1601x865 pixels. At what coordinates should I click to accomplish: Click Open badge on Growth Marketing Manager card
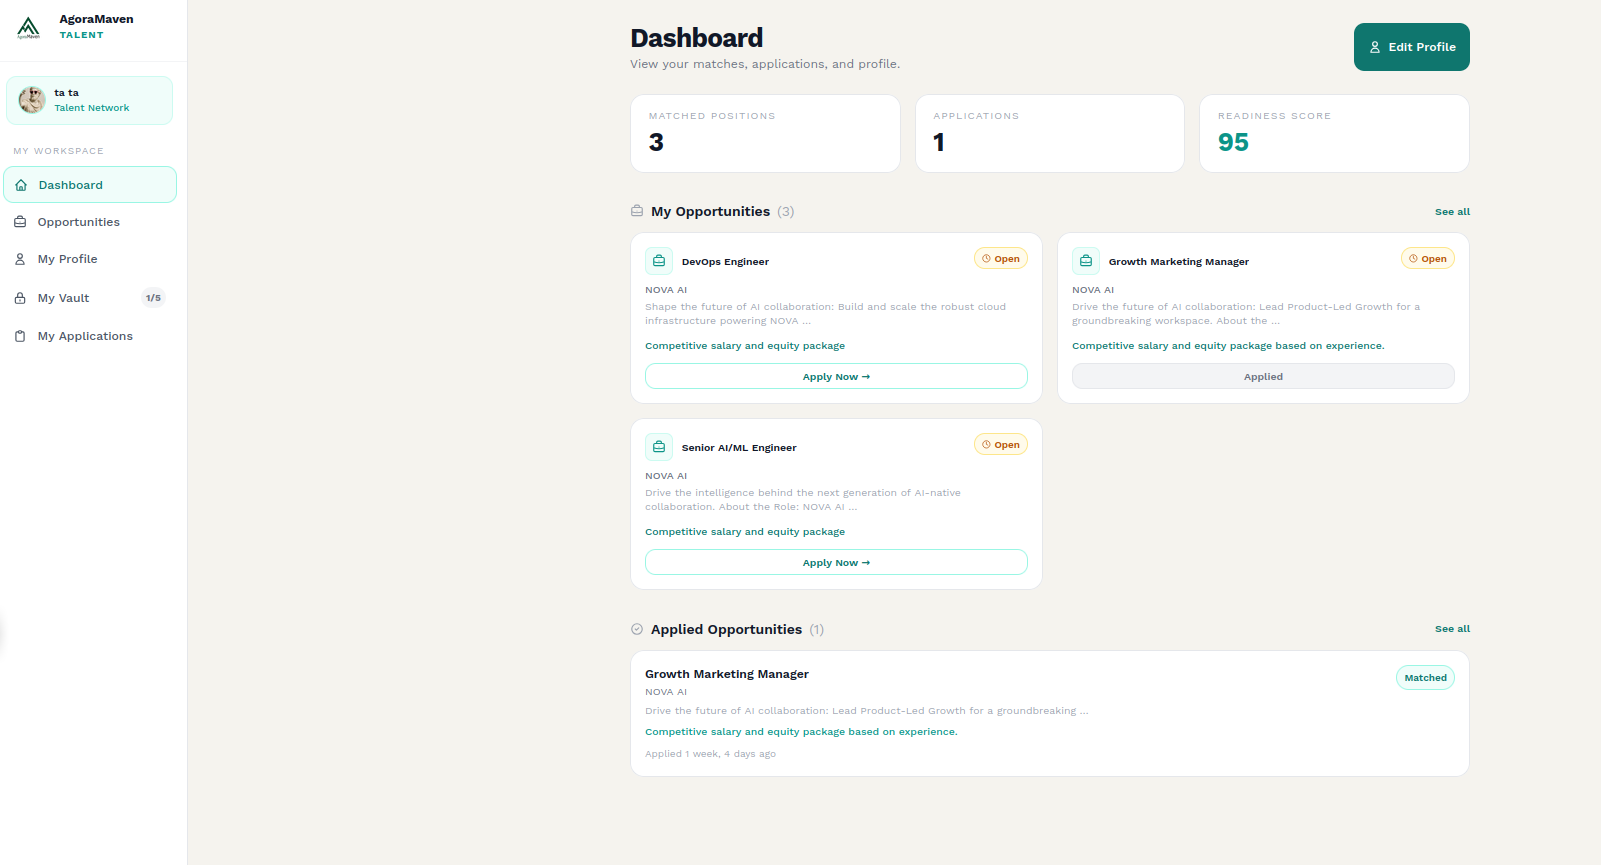pyautogui.click(x=1428, y=259)
